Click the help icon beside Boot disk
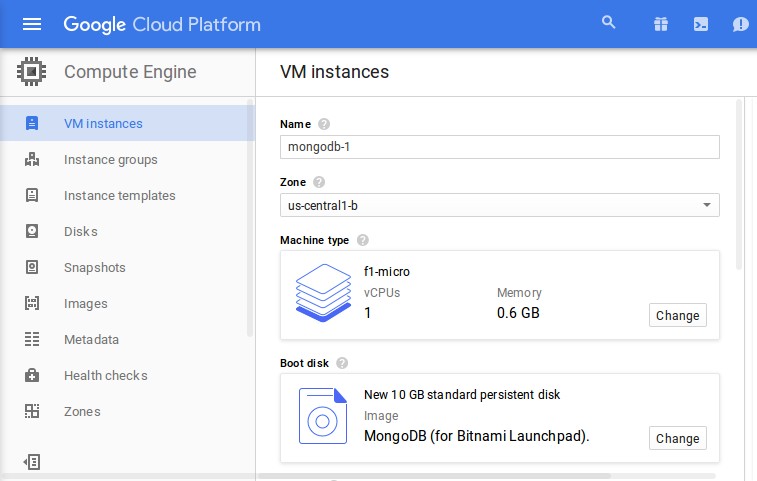Image resolution: width=757 pixels, height=481 pixels. coord(342,363)
